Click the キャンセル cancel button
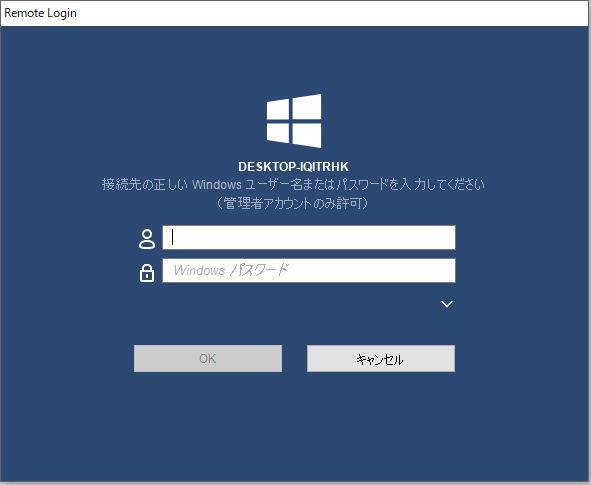The height and width of the screenshot is (485, 591). point(381,358)
